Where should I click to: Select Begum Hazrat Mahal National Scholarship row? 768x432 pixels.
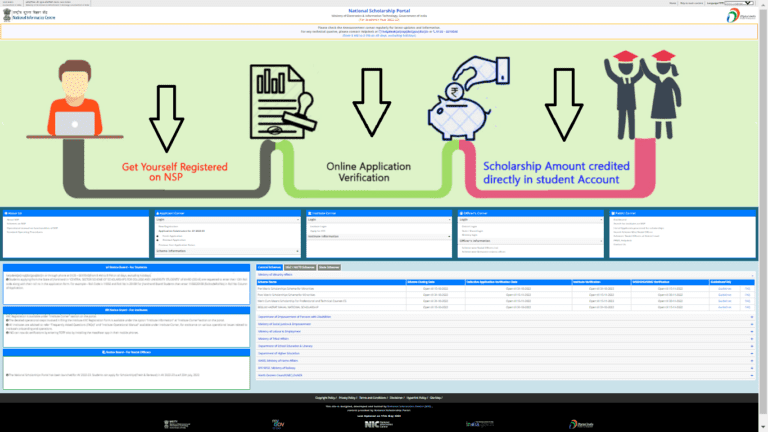click(x=505, y=307)
